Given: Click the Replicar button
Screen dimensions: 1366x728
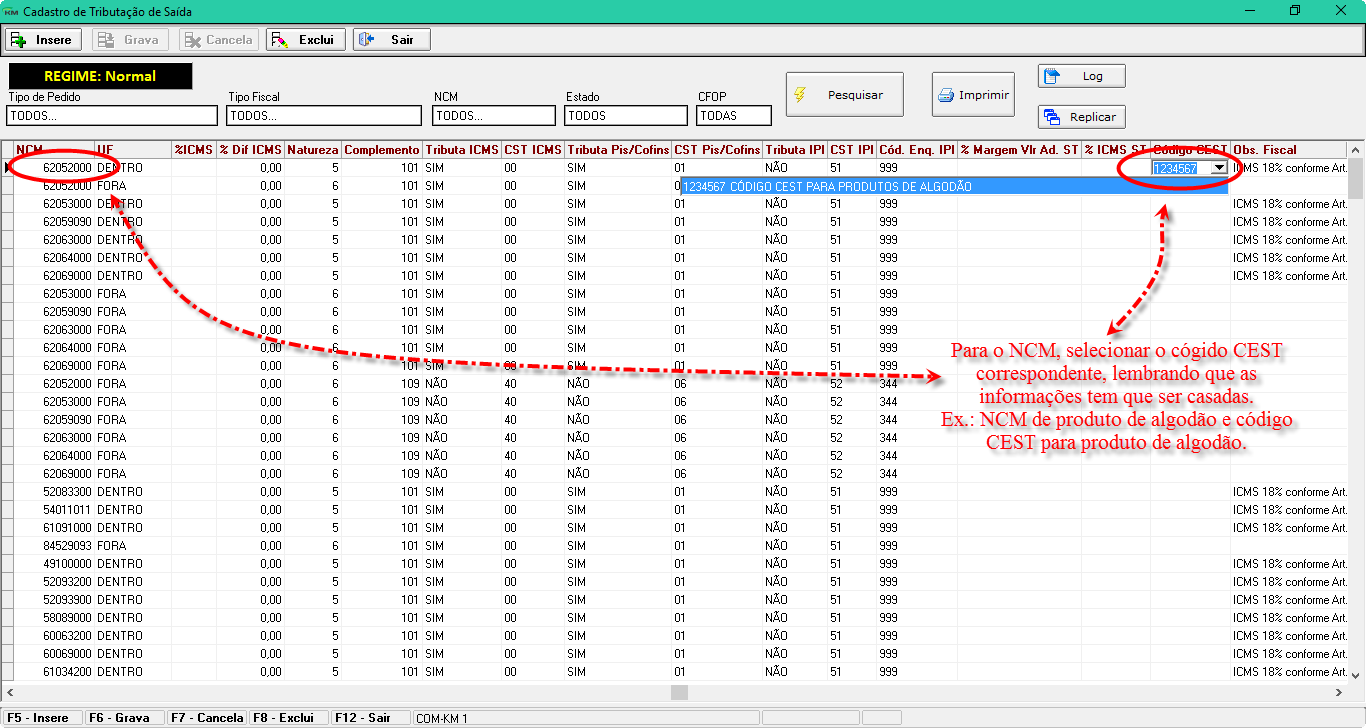Looking at the screenshot, I should [x=1081, y=117].
